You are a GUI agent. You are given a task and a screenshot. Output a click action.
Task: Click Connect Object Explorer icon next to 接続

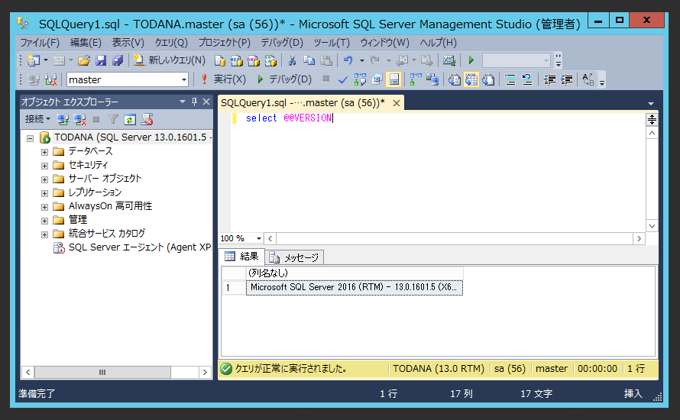click(x=63, y=119)
